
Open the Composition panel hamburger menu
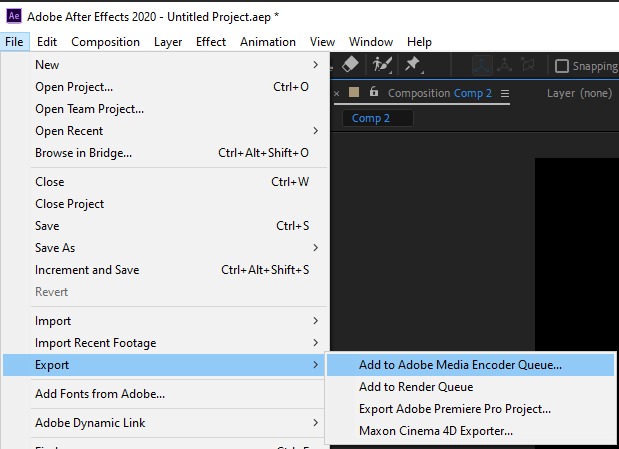pyautogui.click(x=505, y=94)
